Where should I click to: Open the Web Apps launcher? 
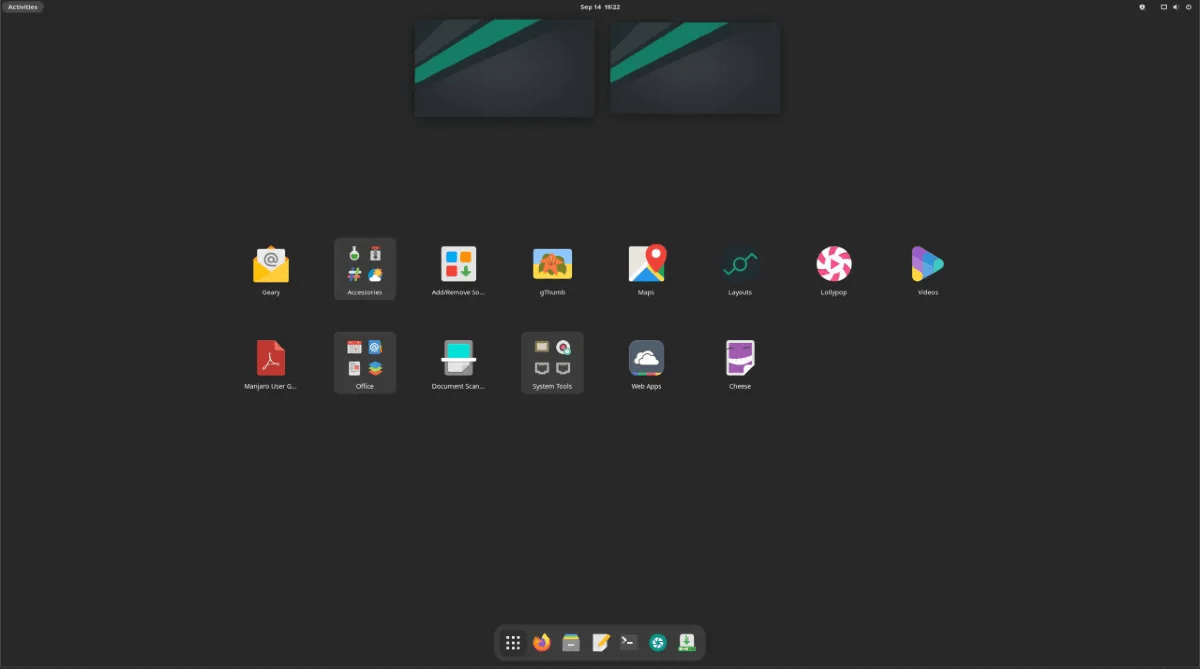click(646, 358)
